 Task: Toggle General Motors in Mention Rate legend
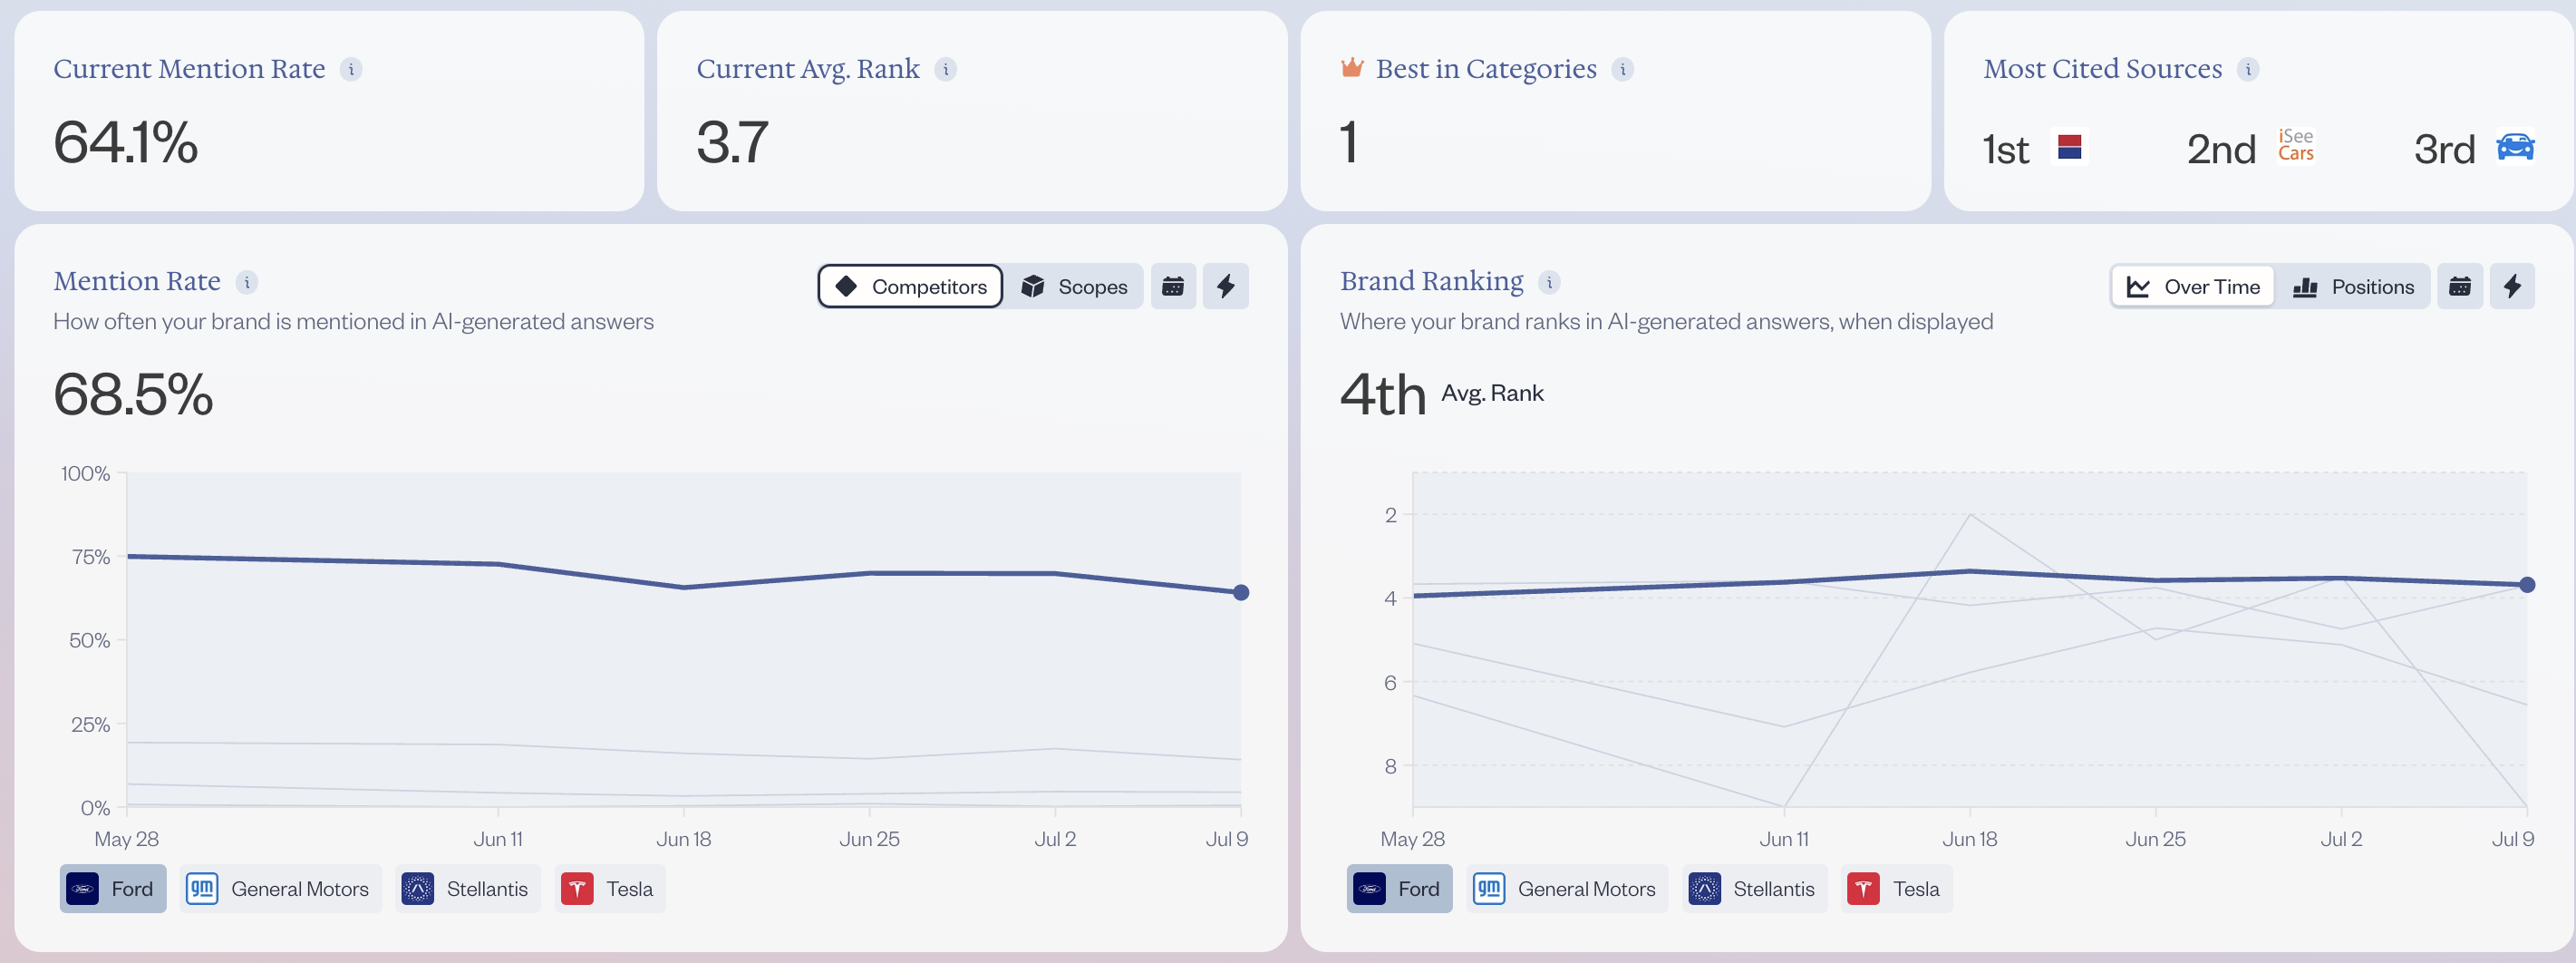coord(280,888)
